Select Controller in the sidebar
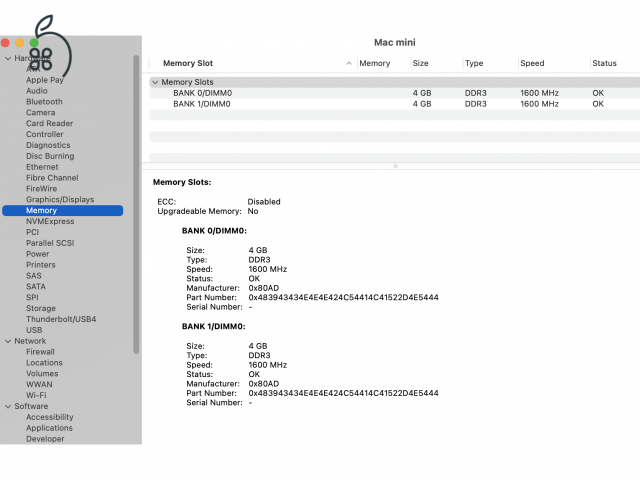Image resolution: width=640 pixels, height=480 pixels. (44, 134)
